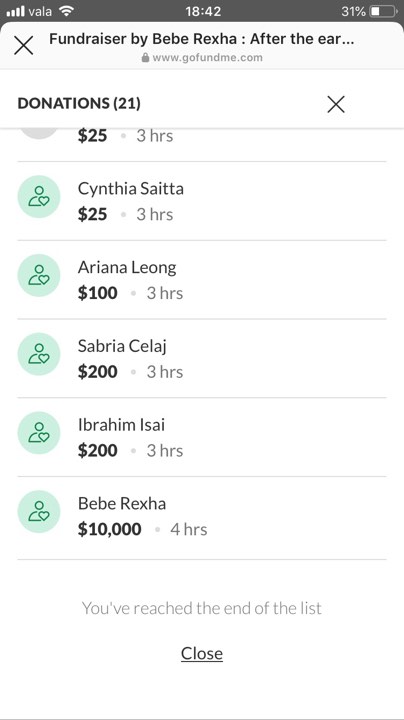Tap the partially hidden gray avatar icon

pyautogui.click(x=39, y=133)
